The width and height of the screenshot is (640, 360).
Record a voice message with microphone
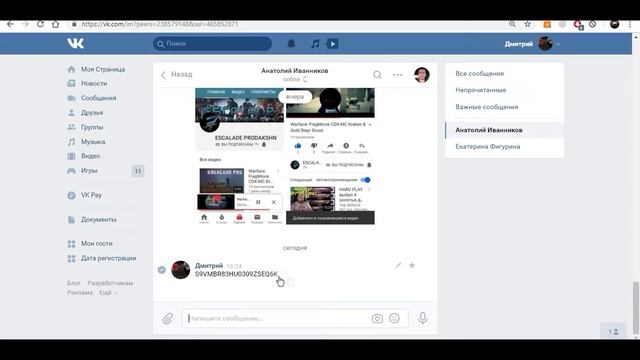pyautogui.click(x=423, y=318)
